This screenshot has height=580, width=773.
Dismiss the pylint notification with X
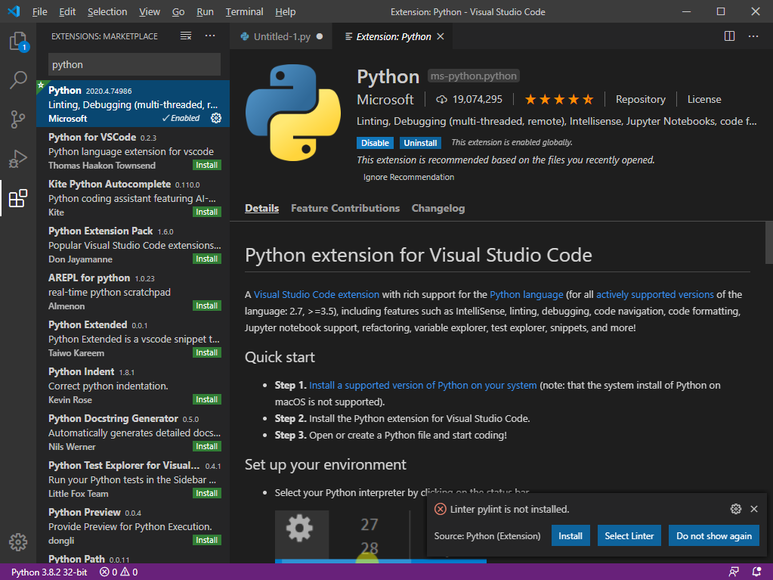(754, 509)
